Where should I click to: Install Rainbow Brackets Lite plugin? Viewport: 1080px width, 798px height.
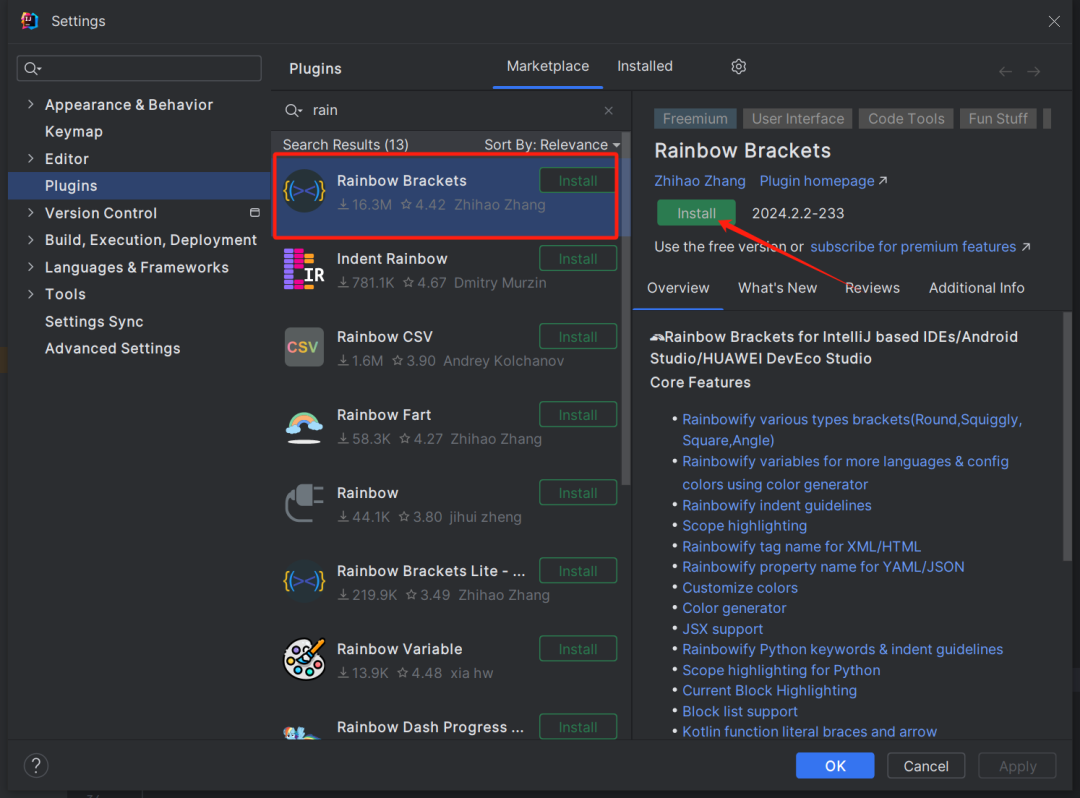tap(577, 571)
